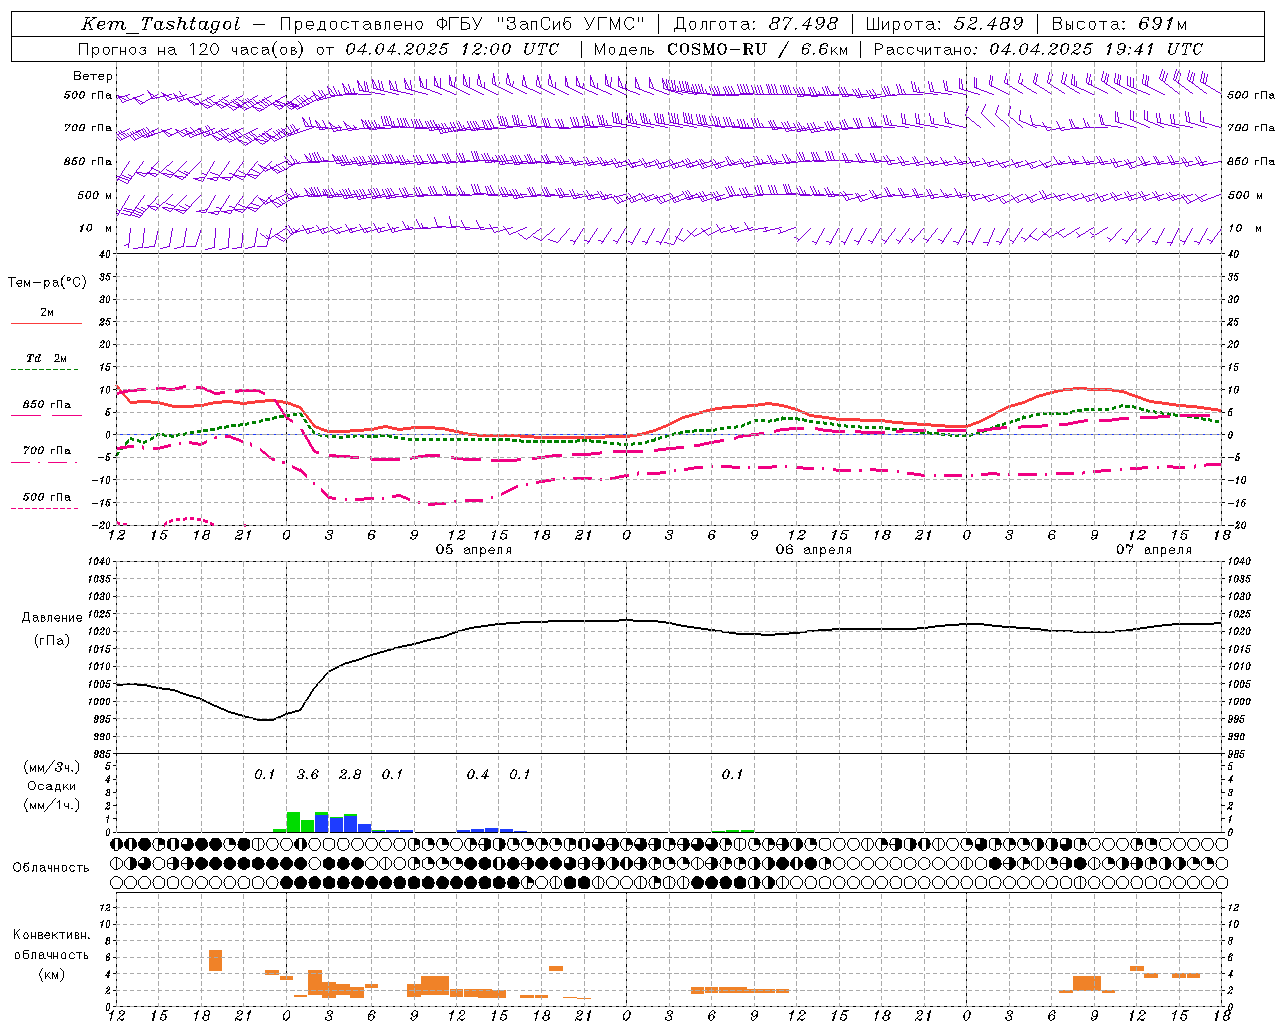Click the 05 апреля date label

coord(474,550)
